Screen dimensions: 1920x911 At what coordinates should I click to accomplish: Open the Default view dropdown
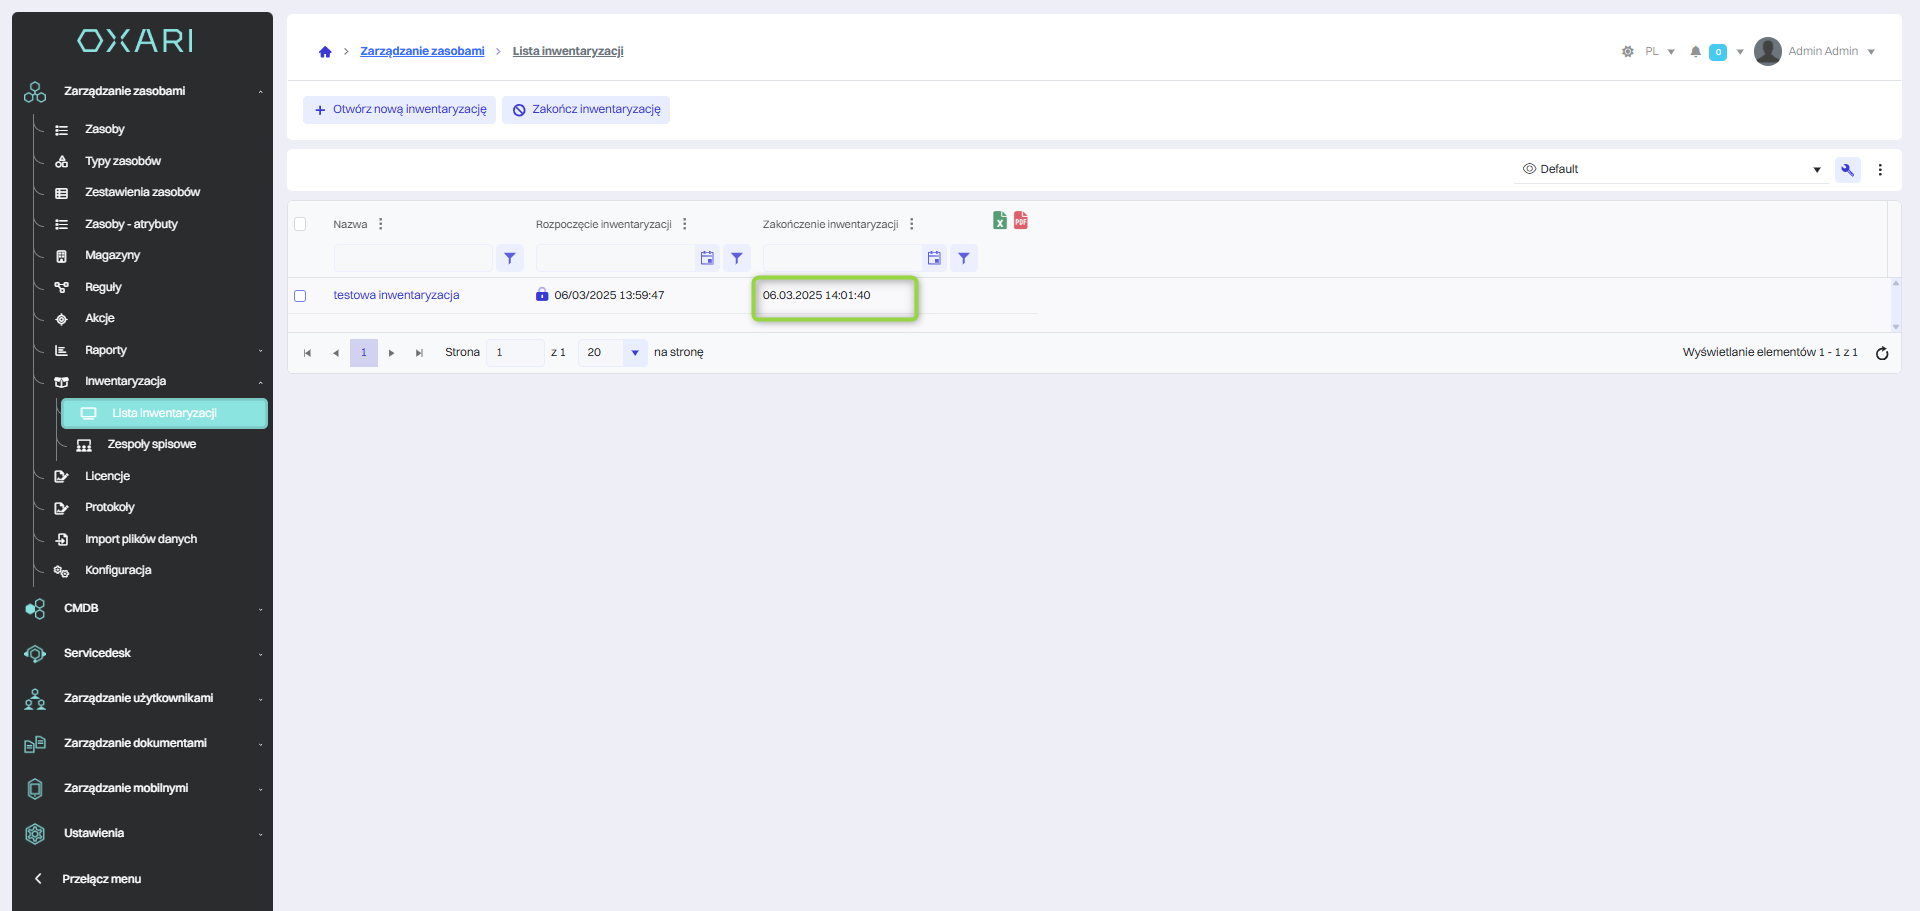[1670, 169]
